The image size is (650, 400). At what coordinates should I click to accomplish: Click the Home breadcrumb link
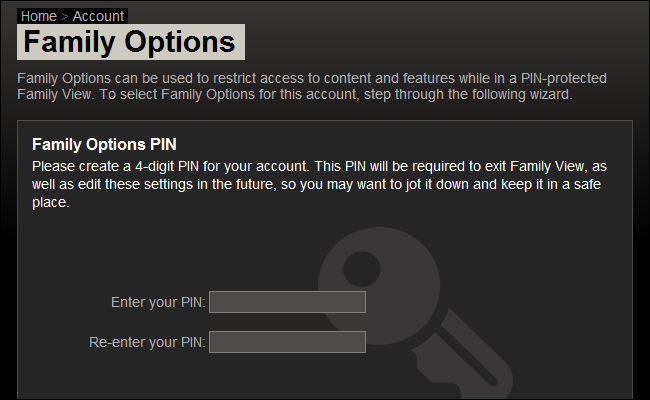39,16
